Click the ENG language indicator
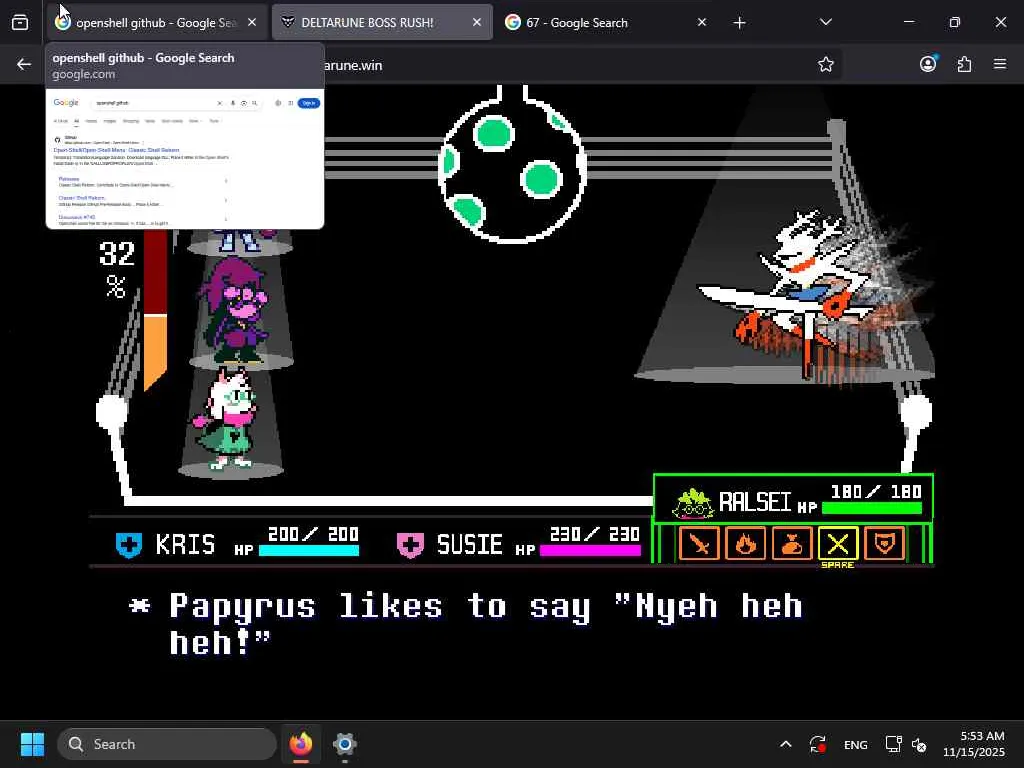The height and width of the screenshot is (768, 1024). (x=856, y=744)
